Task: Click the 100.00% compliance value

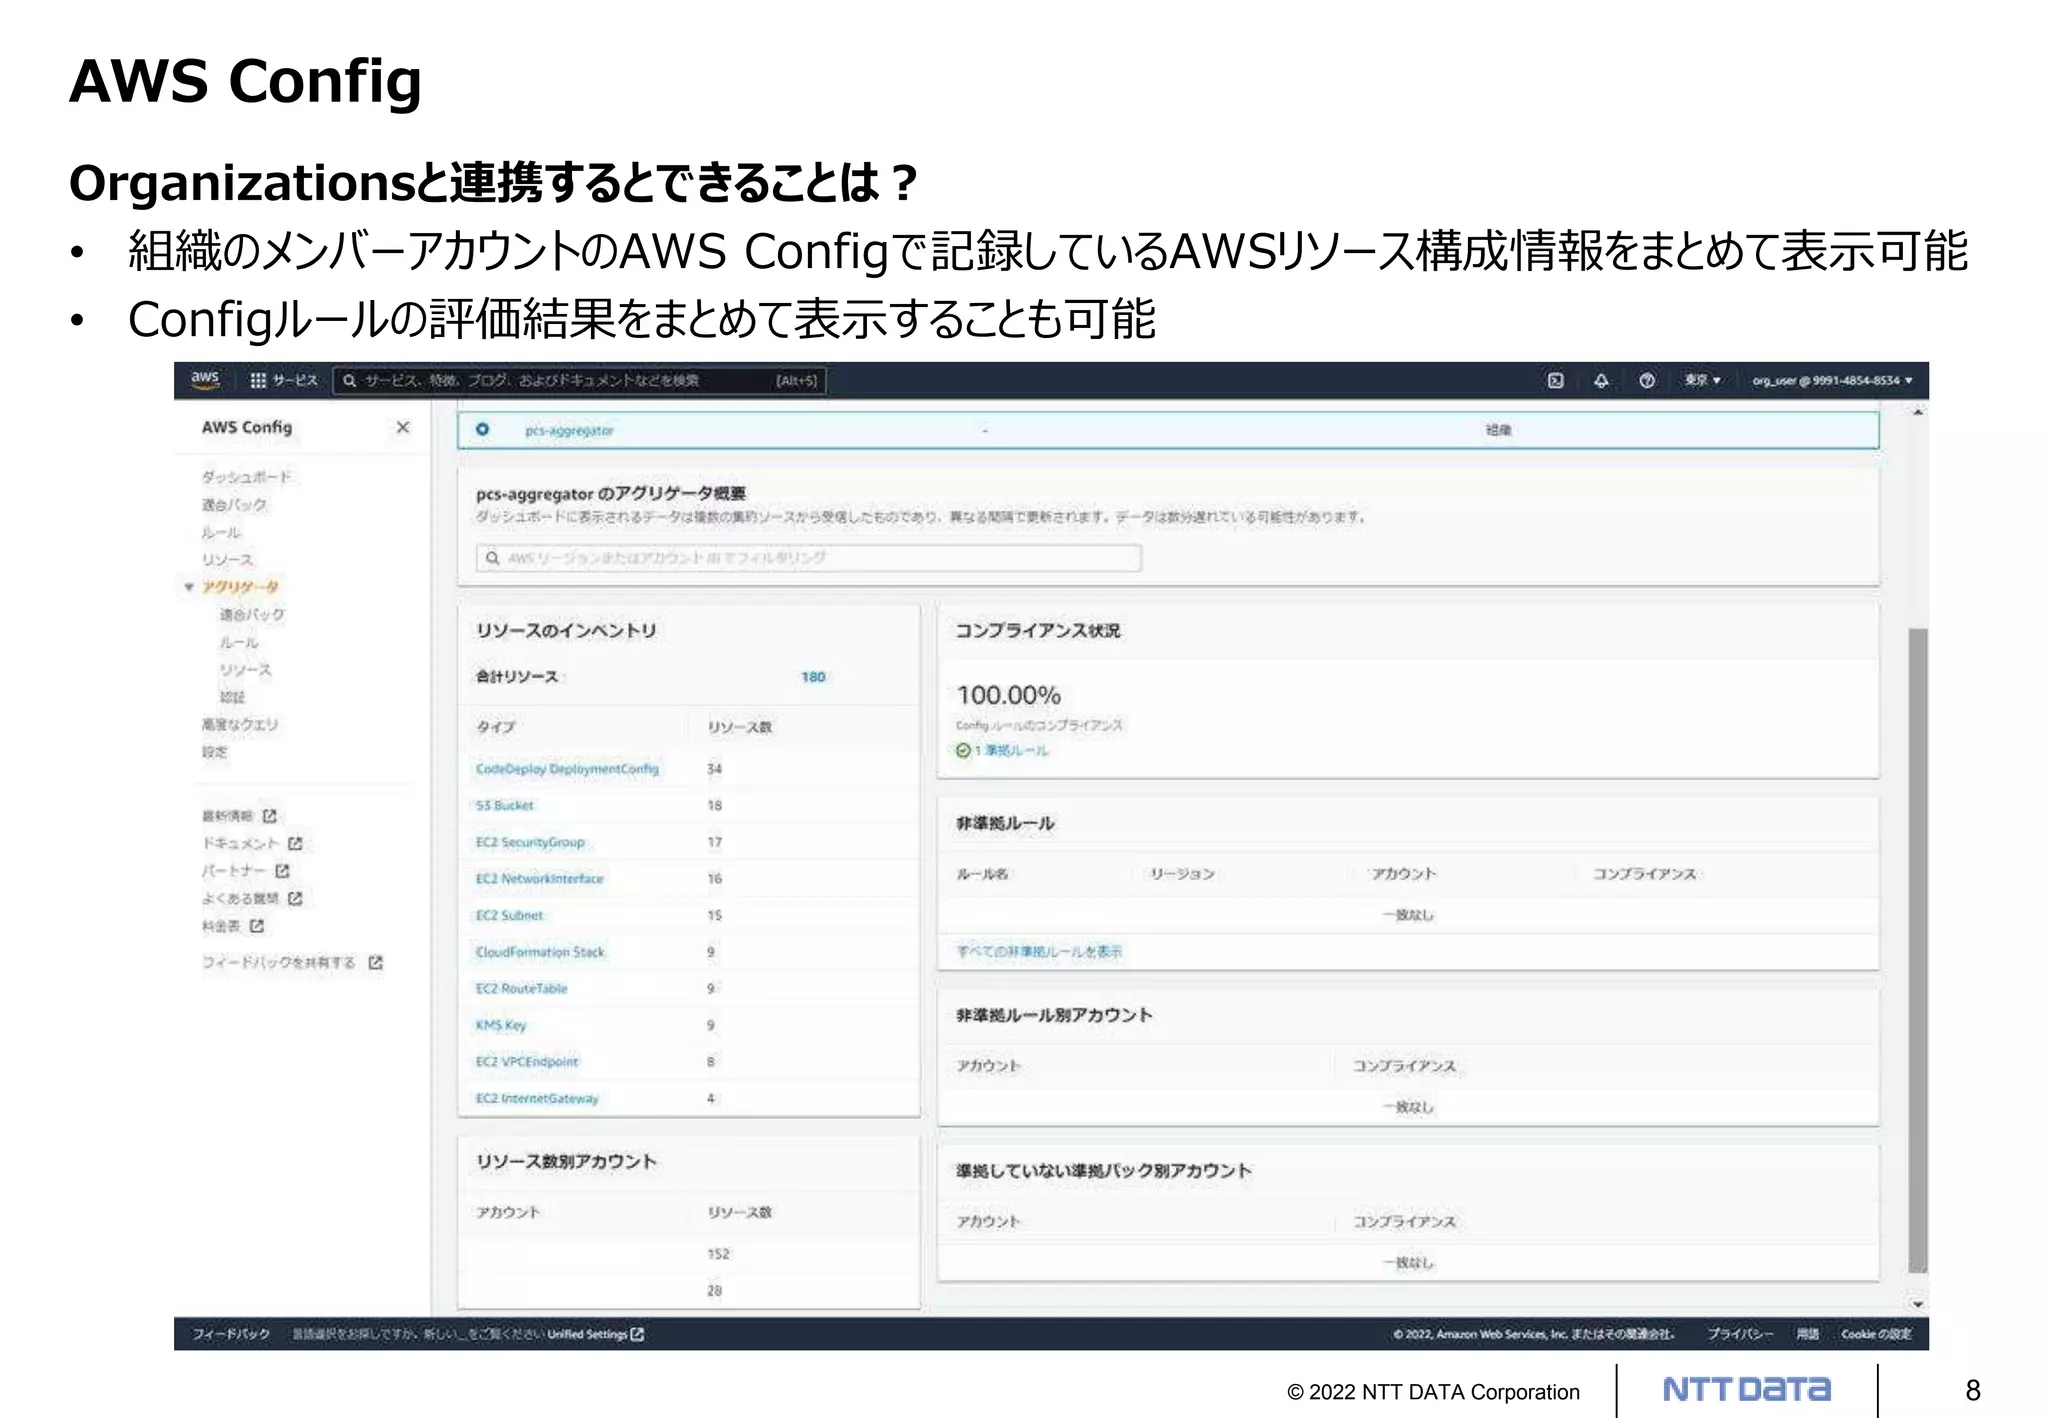Action: [x=1008, y=695]
